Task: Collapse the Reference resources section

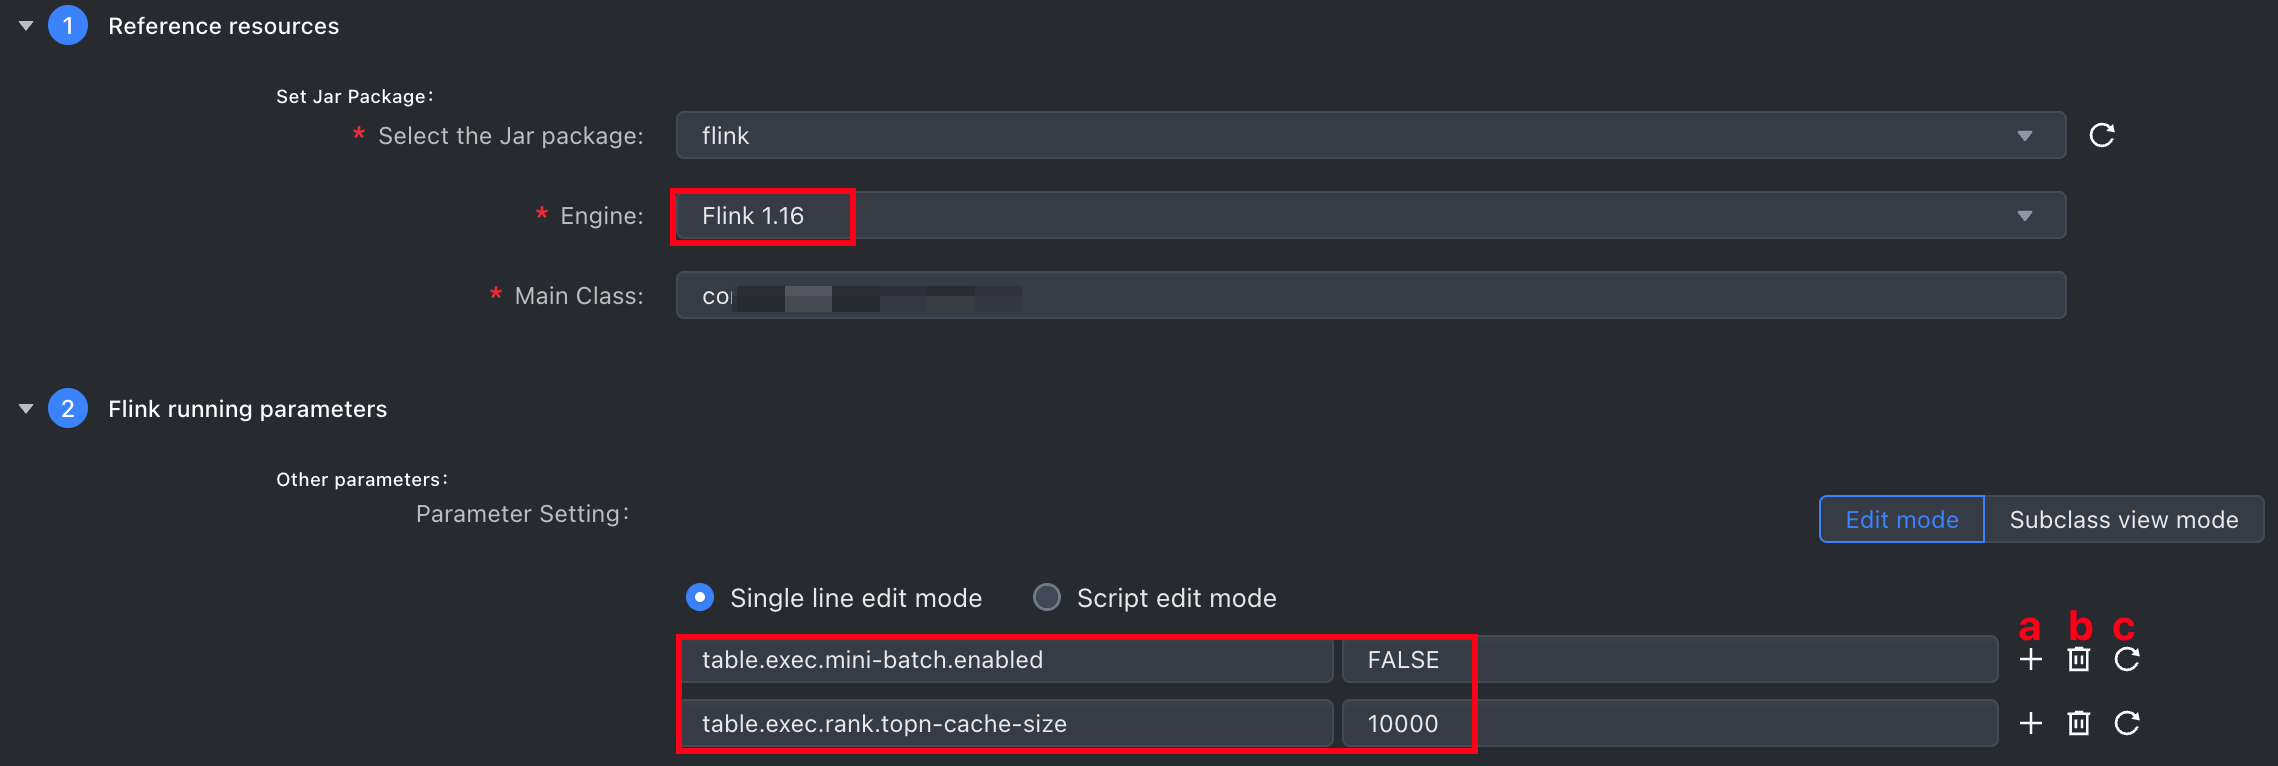Action: point(26,26)
